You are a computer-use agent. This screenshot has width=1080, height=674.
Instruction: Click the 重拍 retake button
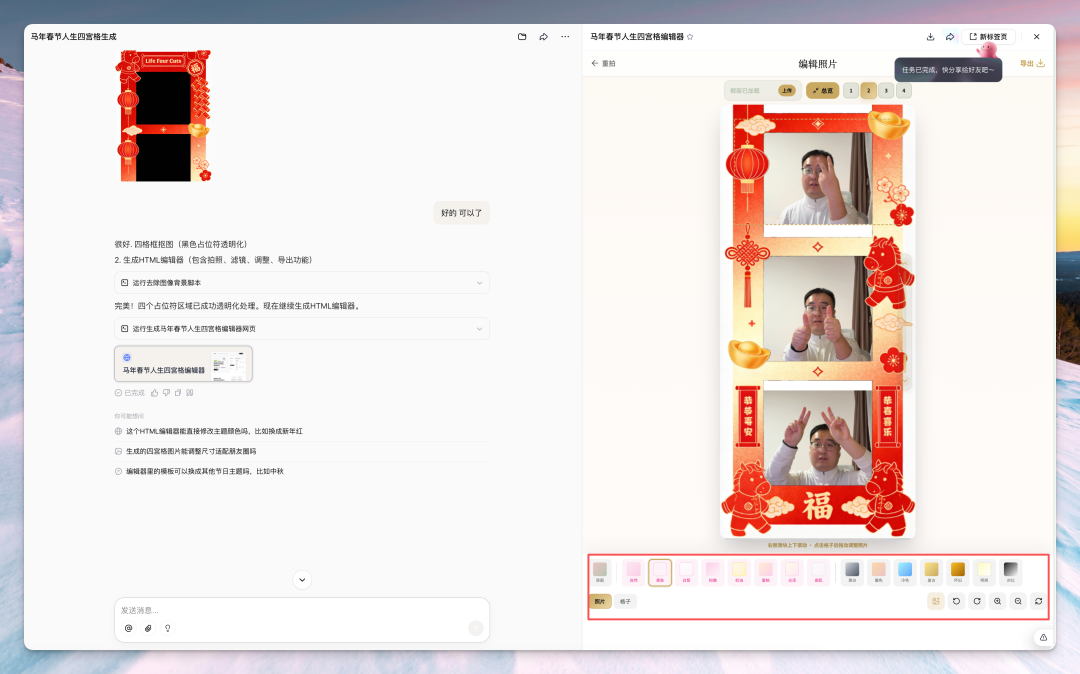click(x=604, y=62)
